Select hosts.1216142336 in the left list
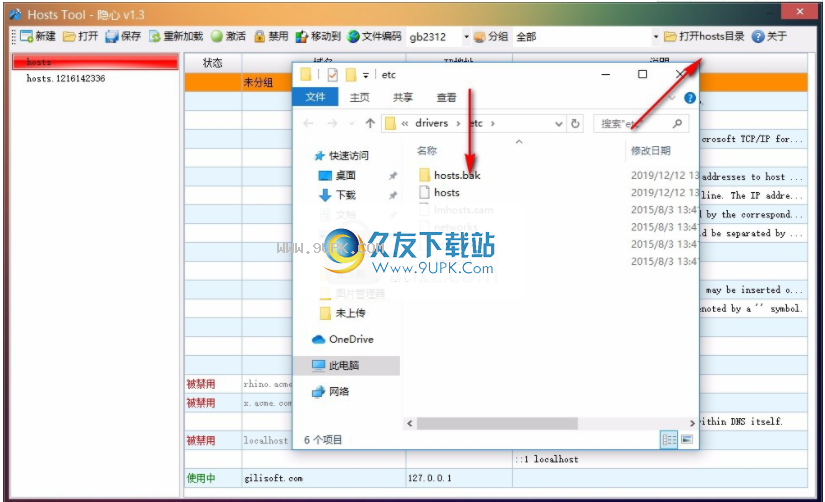 [x=66, y=78]
